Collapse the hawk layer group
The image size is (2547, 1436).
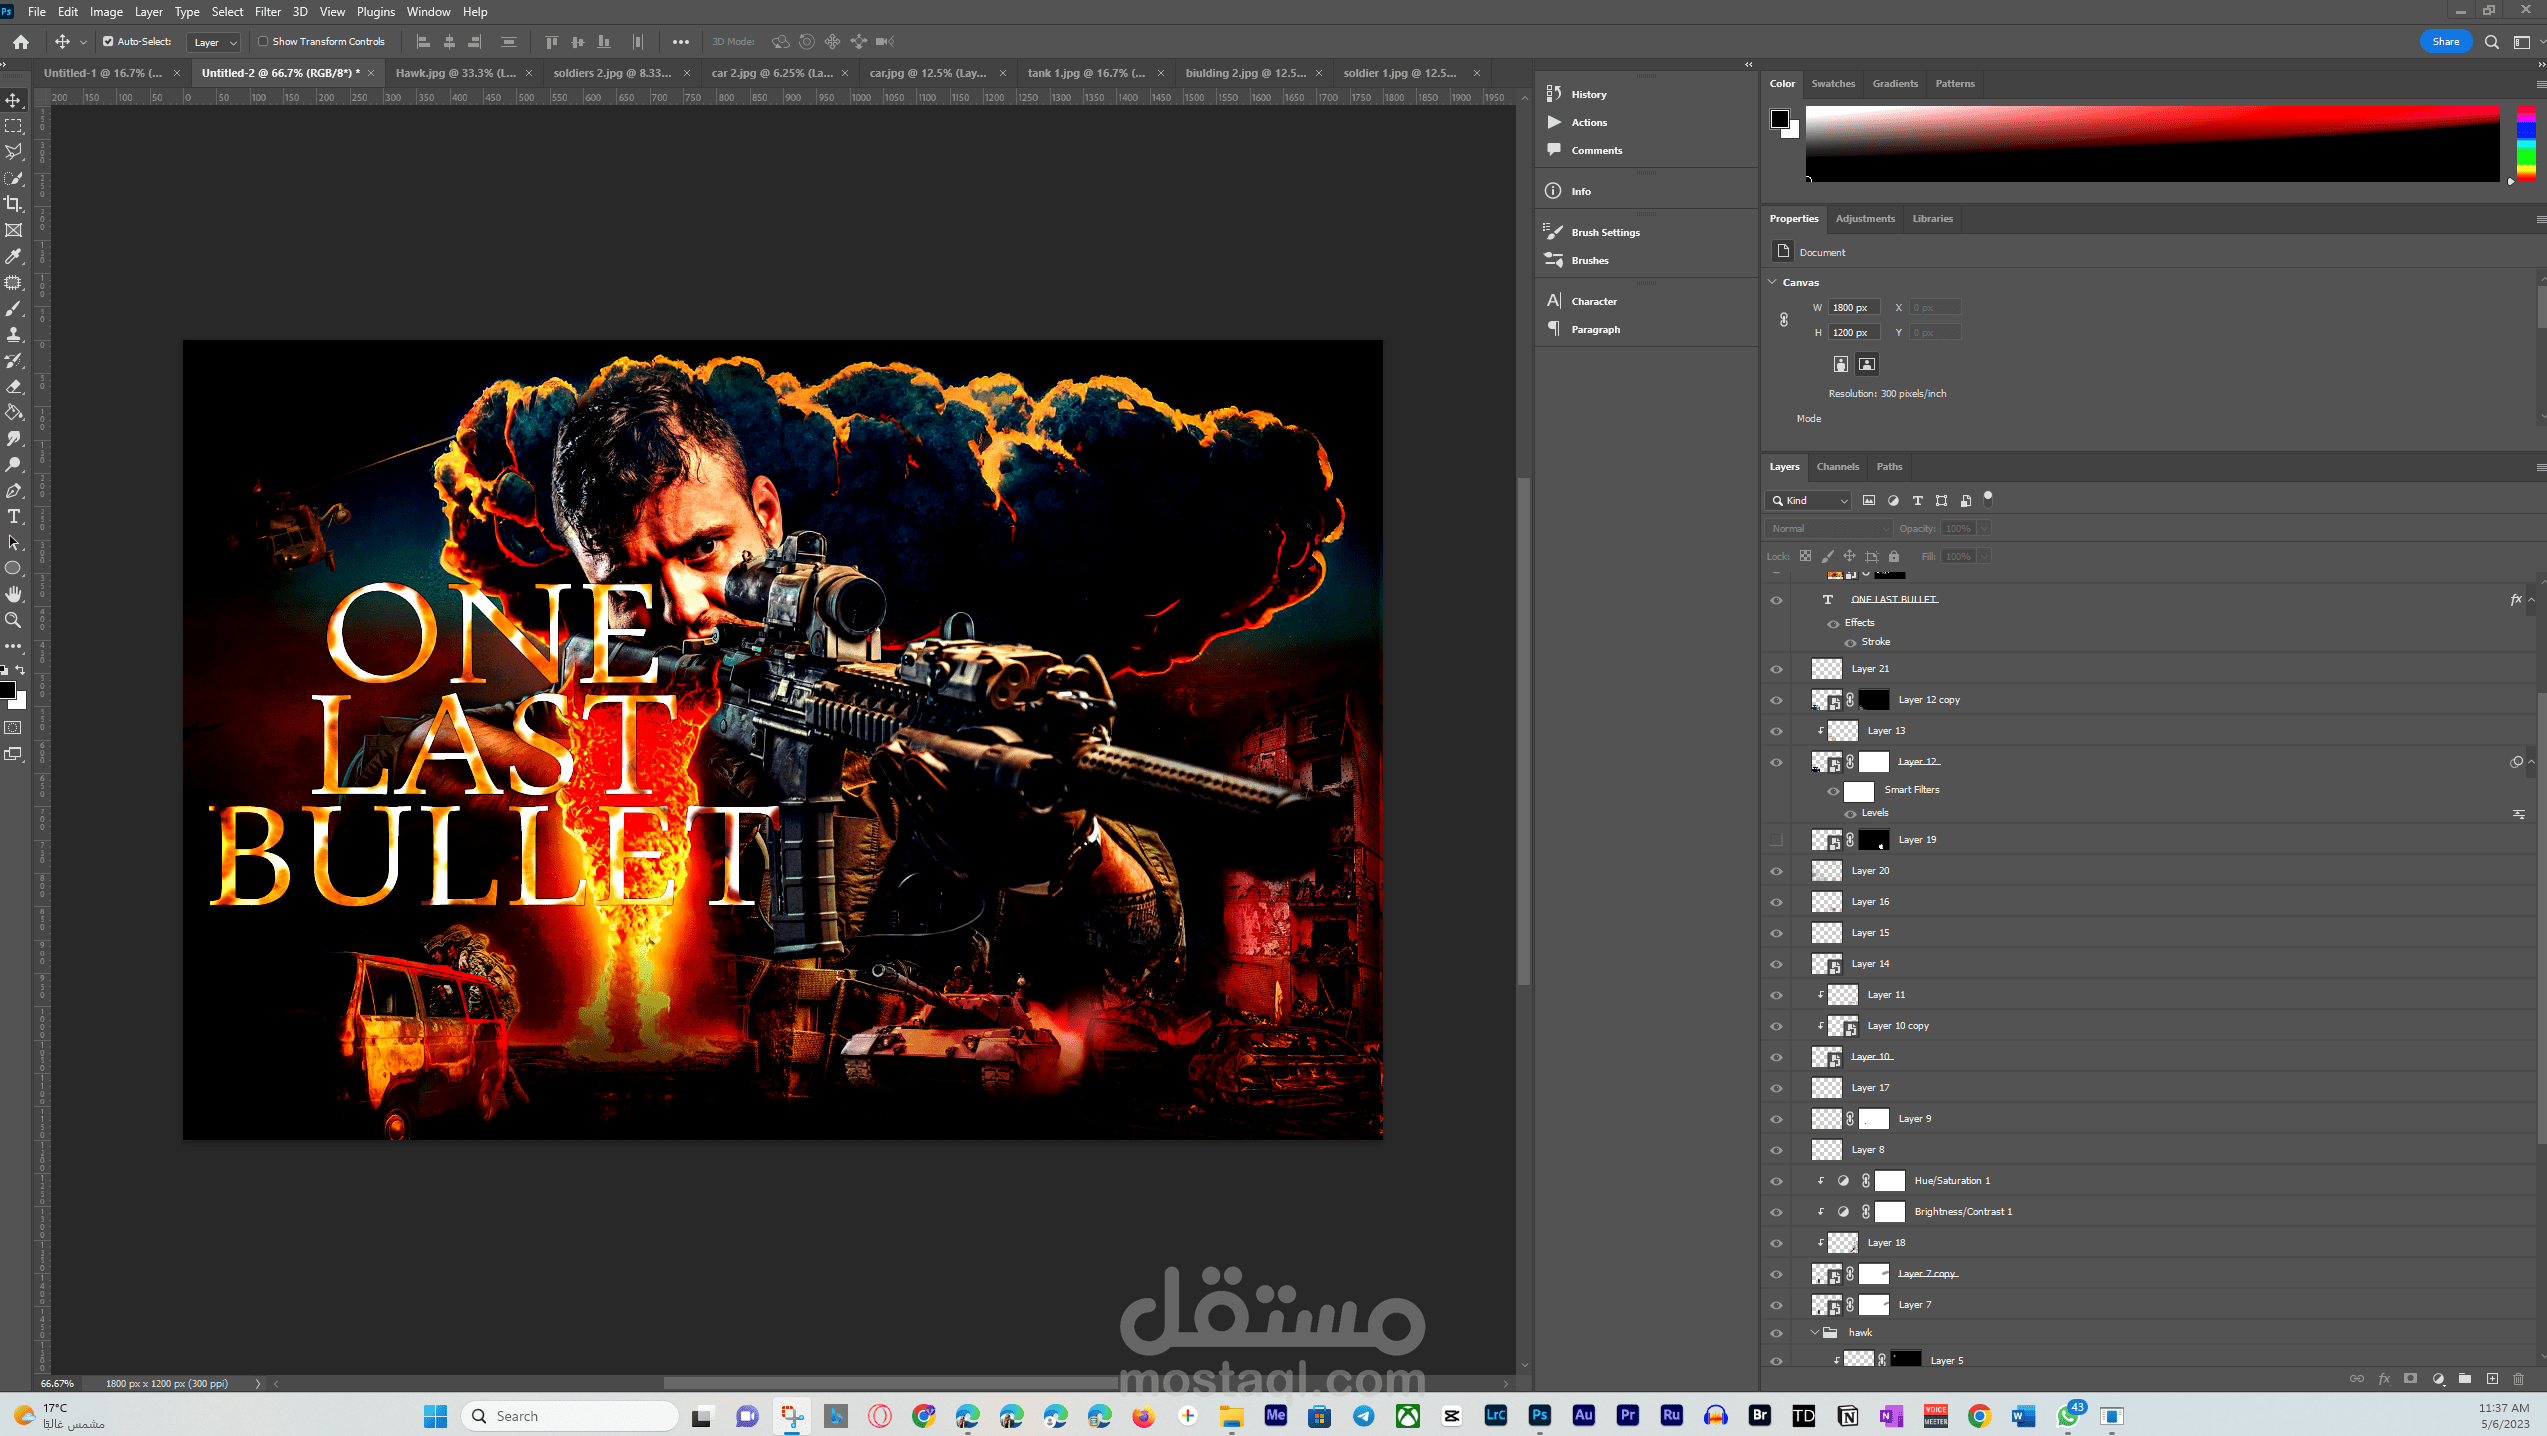pyautogui.click(x=1815, y=1332)
